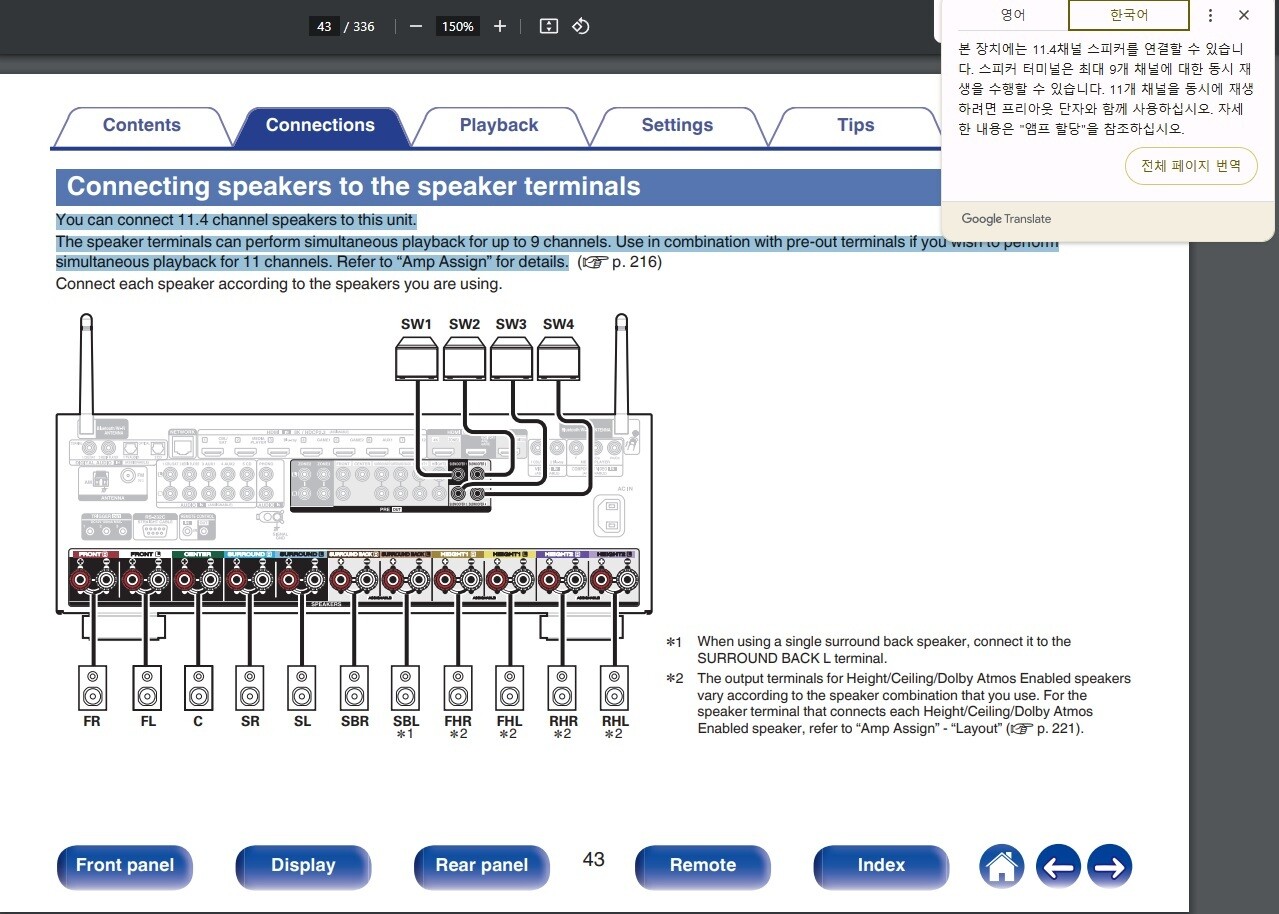The image size is (1279, 914).
Task: Go to previous page with left arrow
Action: pyautogui.click(x=1058, y=867)
